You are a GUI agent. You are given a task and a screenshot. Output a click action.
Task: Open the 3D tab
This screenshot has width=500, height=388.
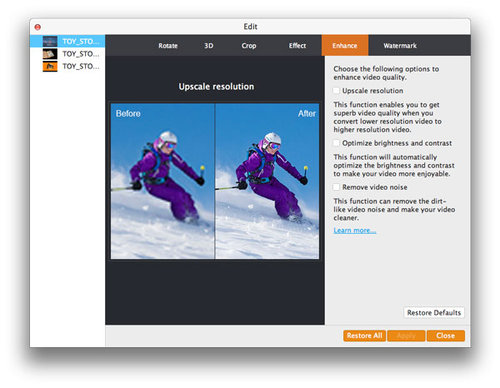coord(209,46)
